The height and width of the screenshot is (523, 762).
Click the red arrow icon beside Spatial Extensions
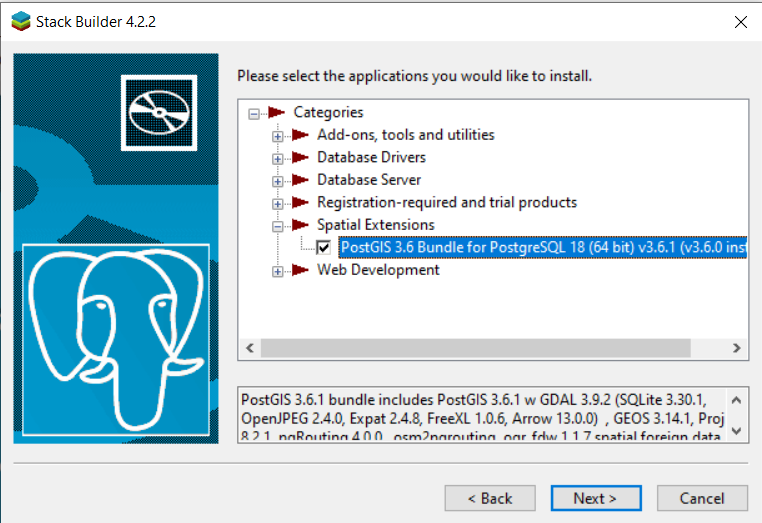[300, 225]
